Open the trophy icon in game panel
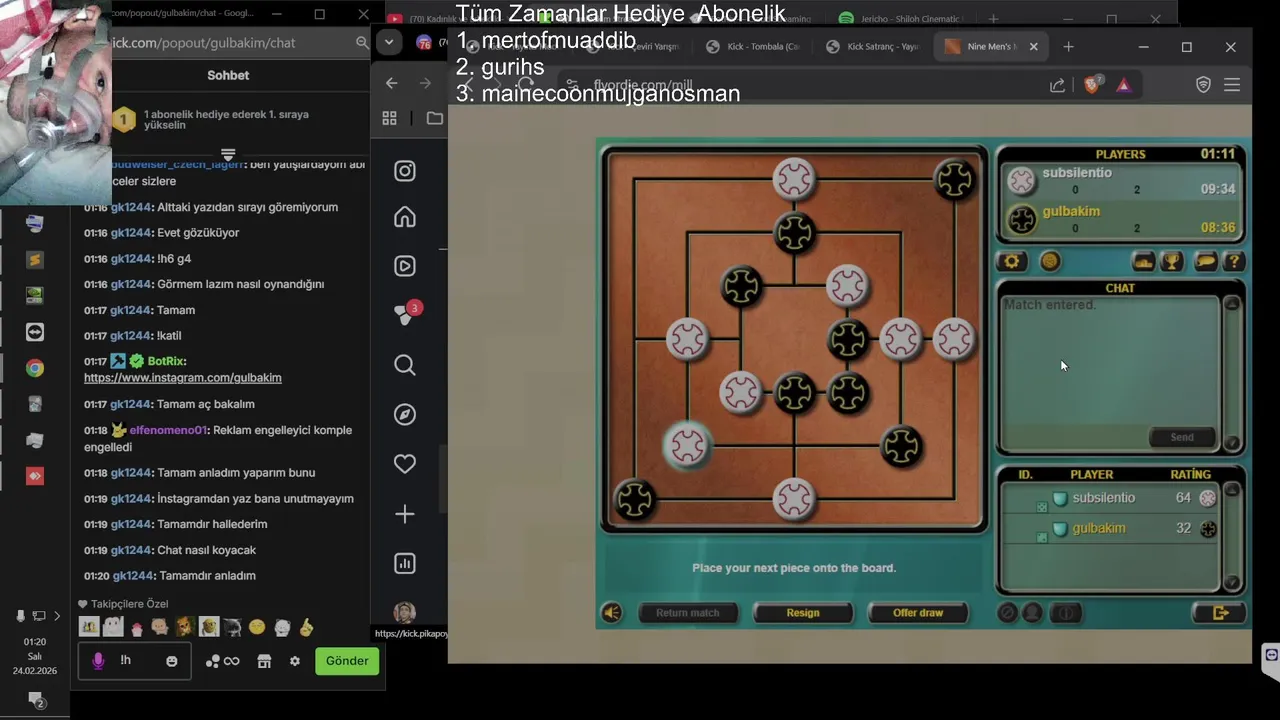The width and height of the screenshot is (1280, 720). [1172, 262]
